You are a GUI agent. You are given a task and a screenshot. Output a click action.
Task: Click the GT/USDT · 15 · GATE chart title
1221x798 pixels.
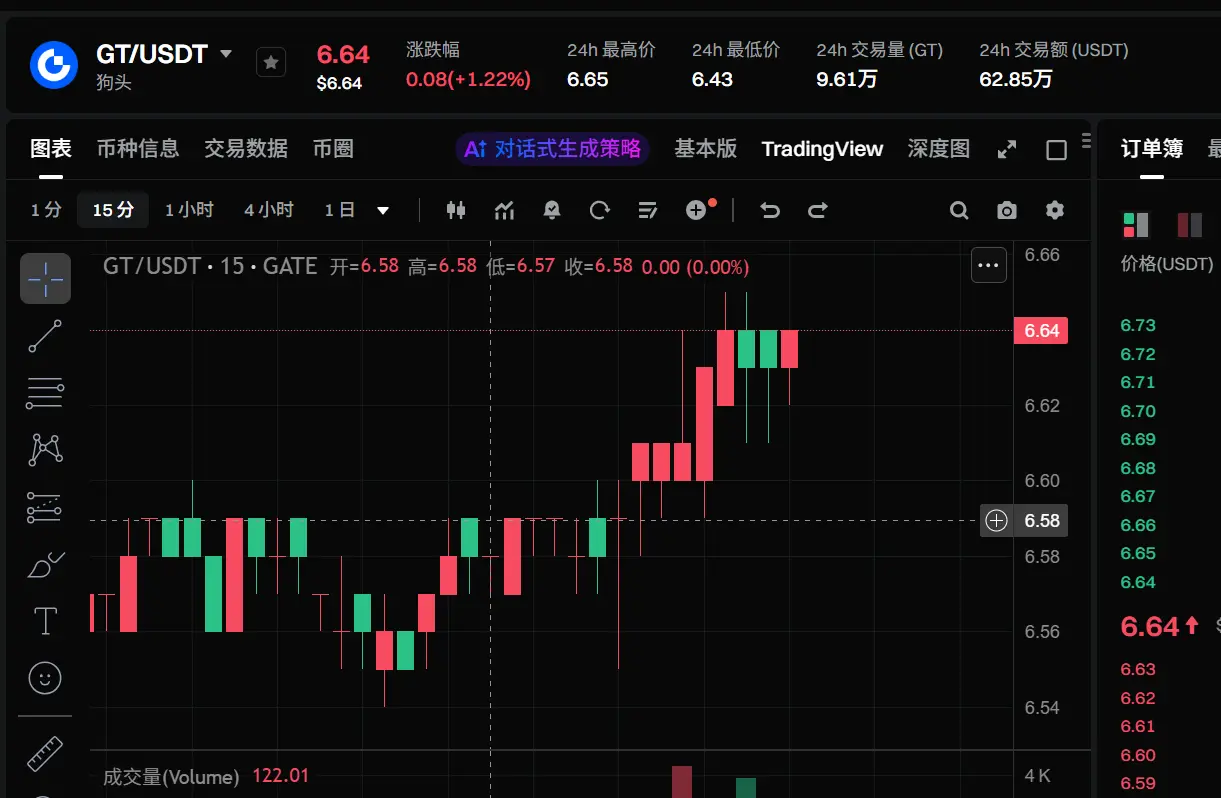click(x=210, y=267)
